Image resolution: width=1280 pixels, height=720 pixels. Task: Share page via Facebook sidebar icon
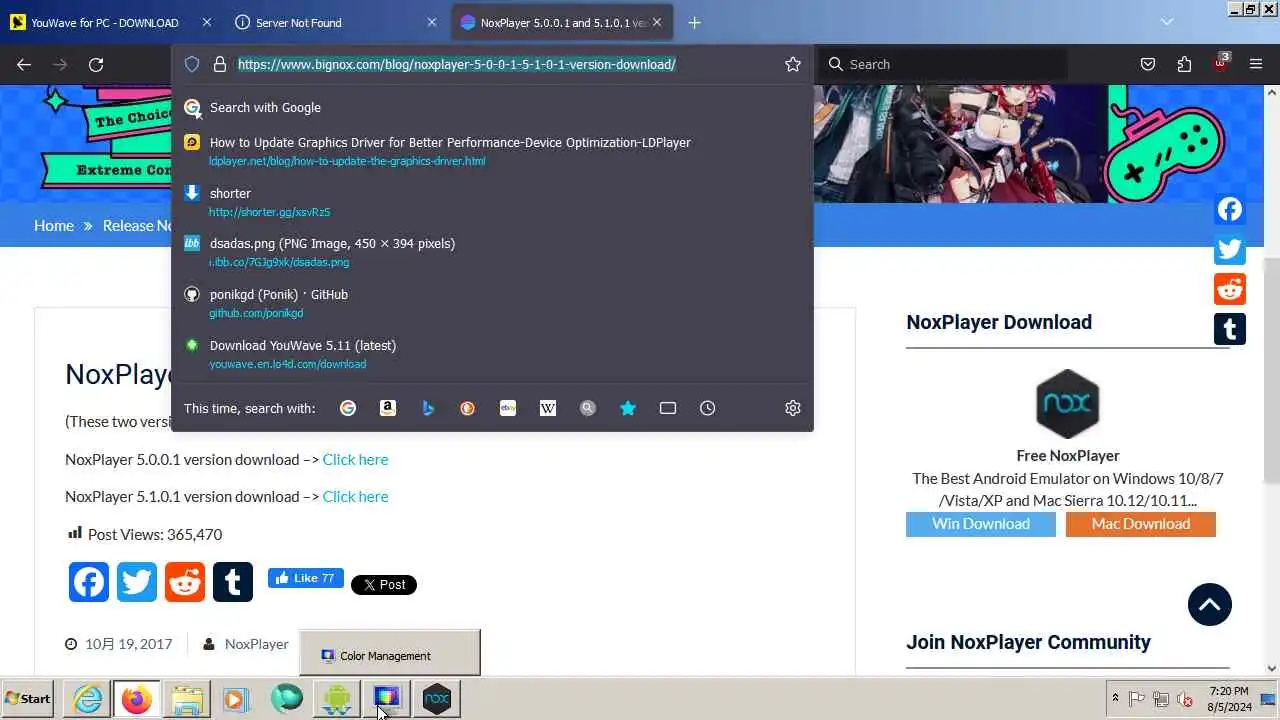pos(1230,209)
